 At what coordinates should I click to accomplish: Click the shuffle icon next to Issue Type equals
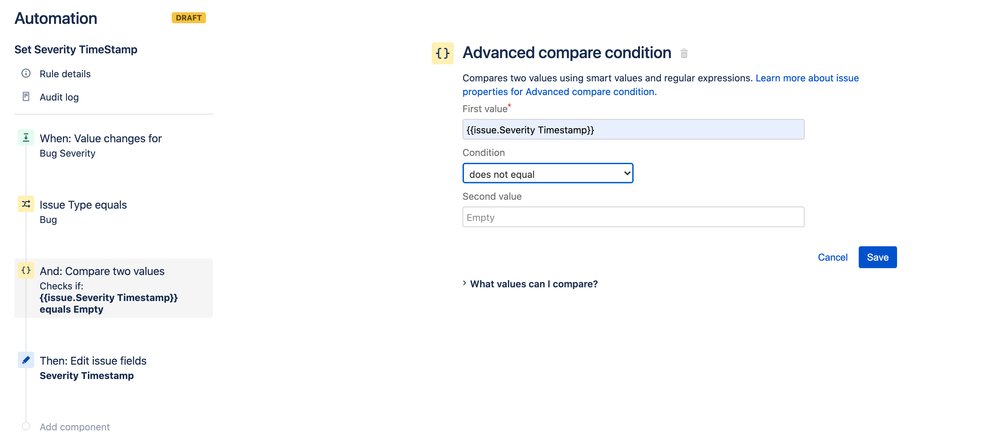point(25,205)
